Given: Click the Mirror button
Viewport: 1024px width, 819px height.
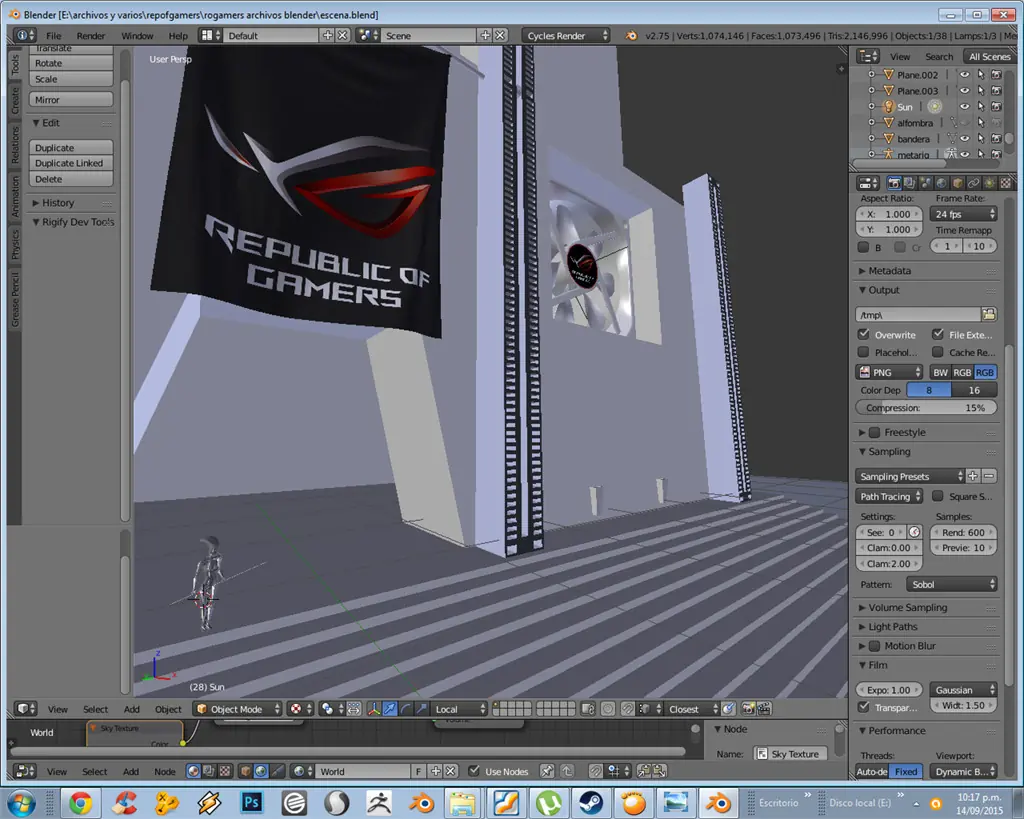Looking at the screenshot, I should 71,99.
